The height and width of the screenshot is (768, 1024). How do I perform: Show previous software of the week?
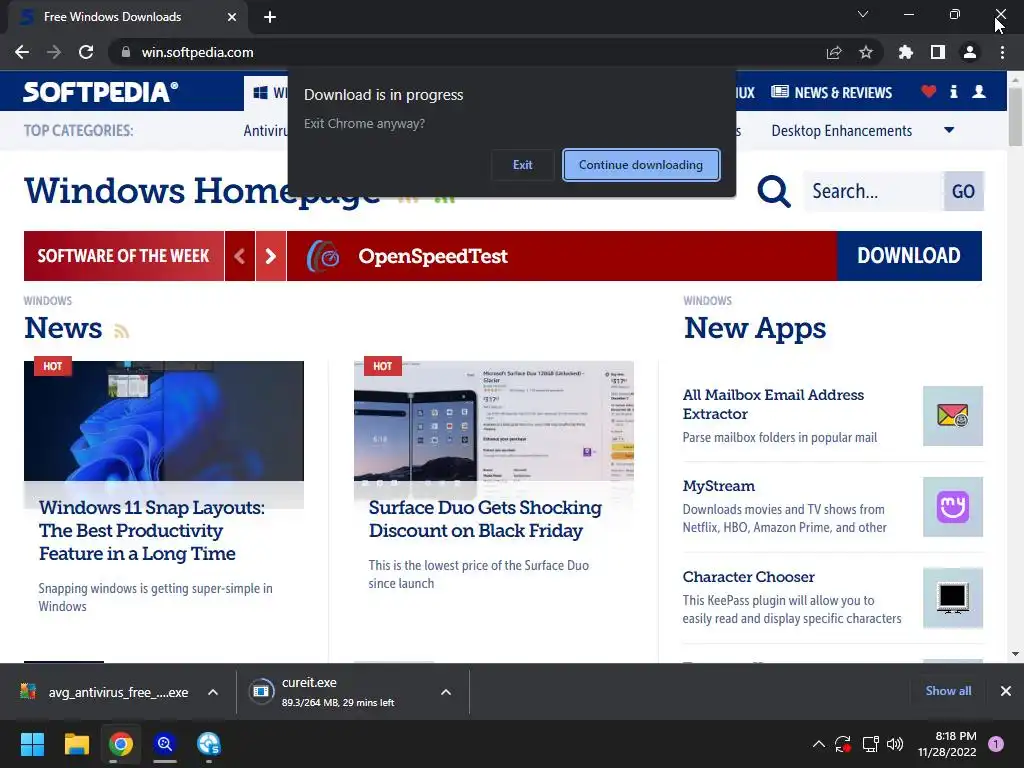pos(240,256)
